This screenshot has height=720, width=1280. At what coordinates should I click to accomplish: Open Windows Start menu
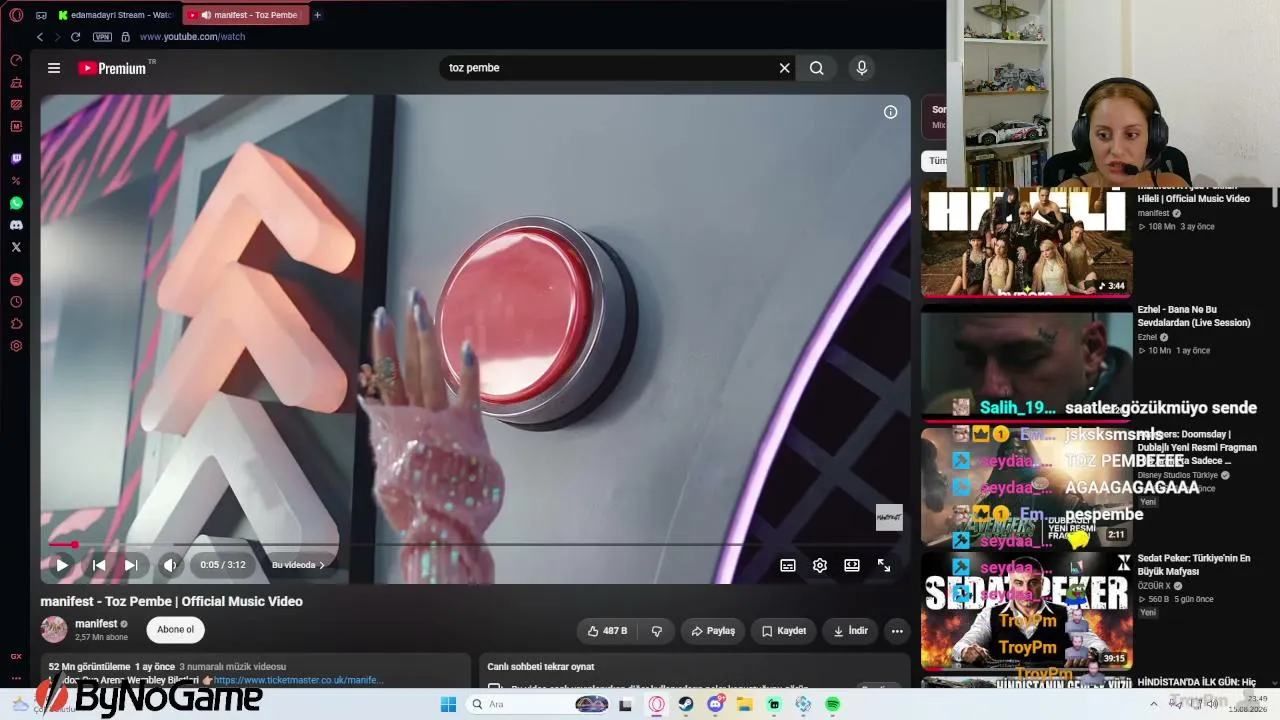point(448,704)
